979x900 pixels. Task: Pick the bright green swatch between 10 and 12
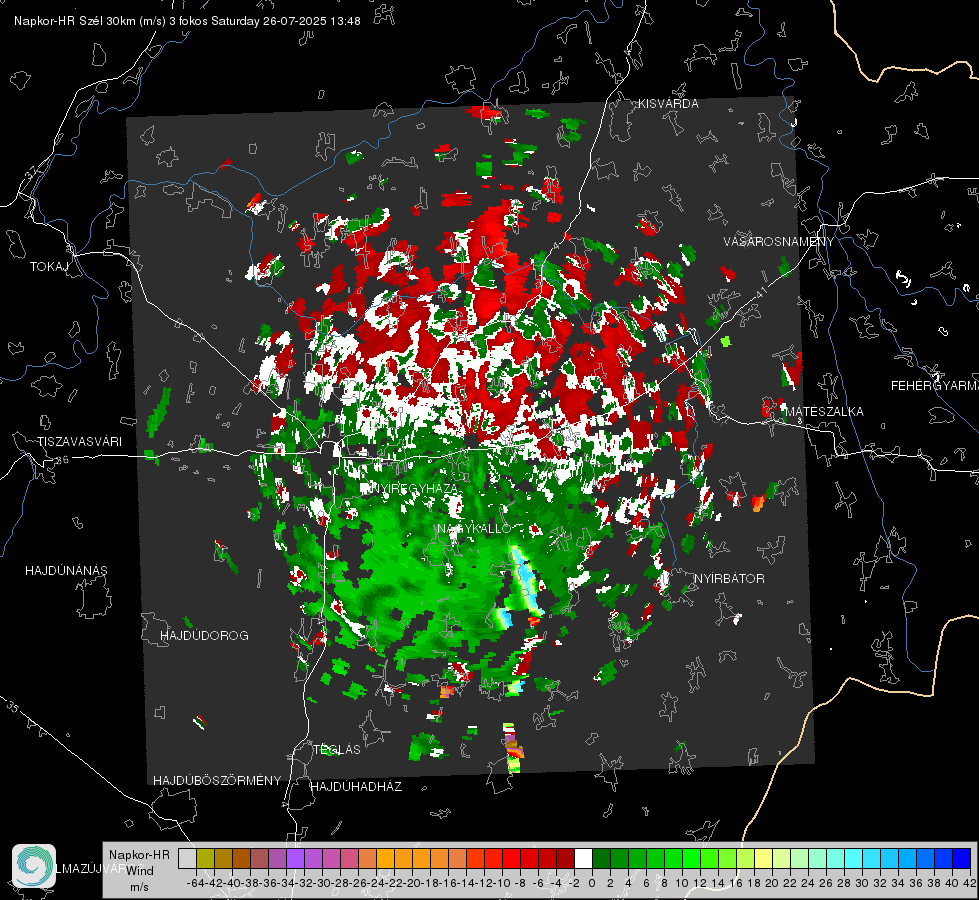click(x=691, y=858)
